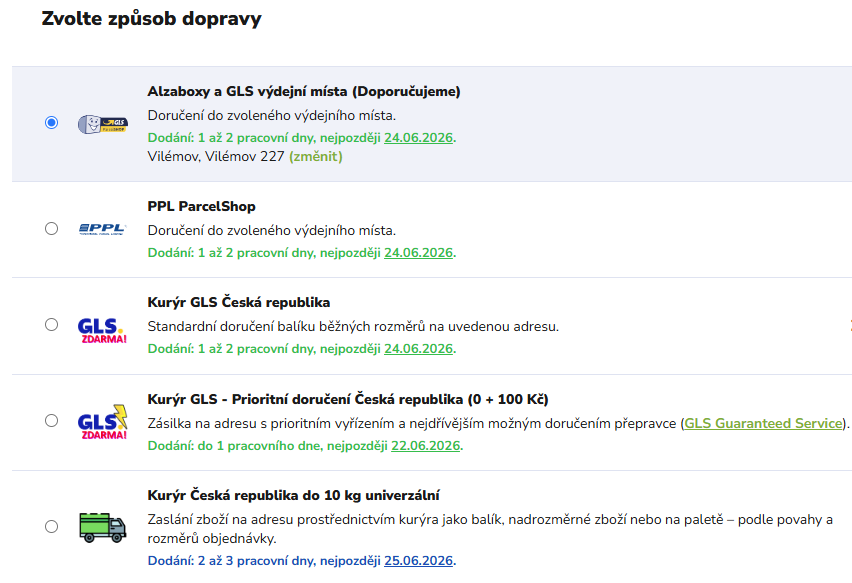Click the PPL logo icon

pyautogui.click(x=103, y=229)
